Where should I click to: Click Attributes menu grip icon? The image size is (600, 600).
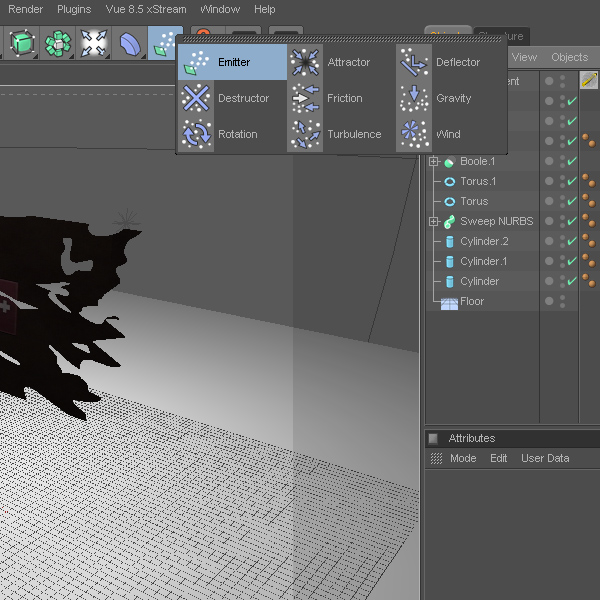click(x=436, y=458)
